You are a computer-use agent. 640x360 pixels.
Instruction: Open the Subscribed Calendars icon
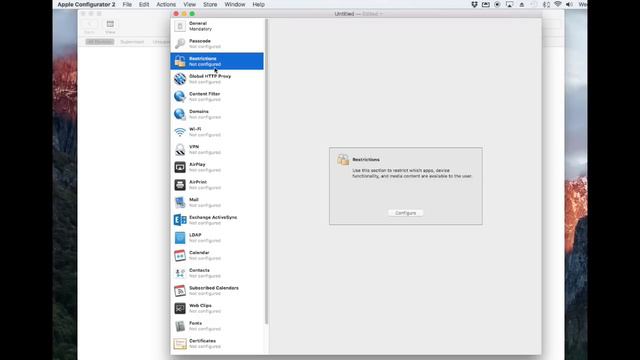[180, 290]
